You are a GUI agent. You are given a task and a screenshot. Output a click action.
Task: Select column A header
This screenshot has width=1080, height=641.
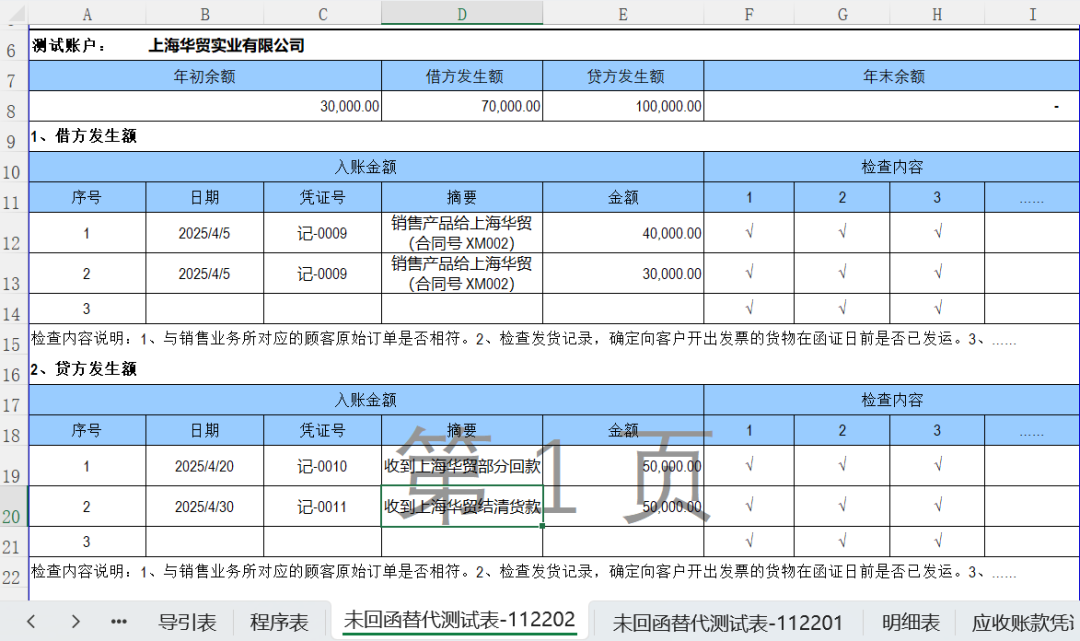coord(87,14)
